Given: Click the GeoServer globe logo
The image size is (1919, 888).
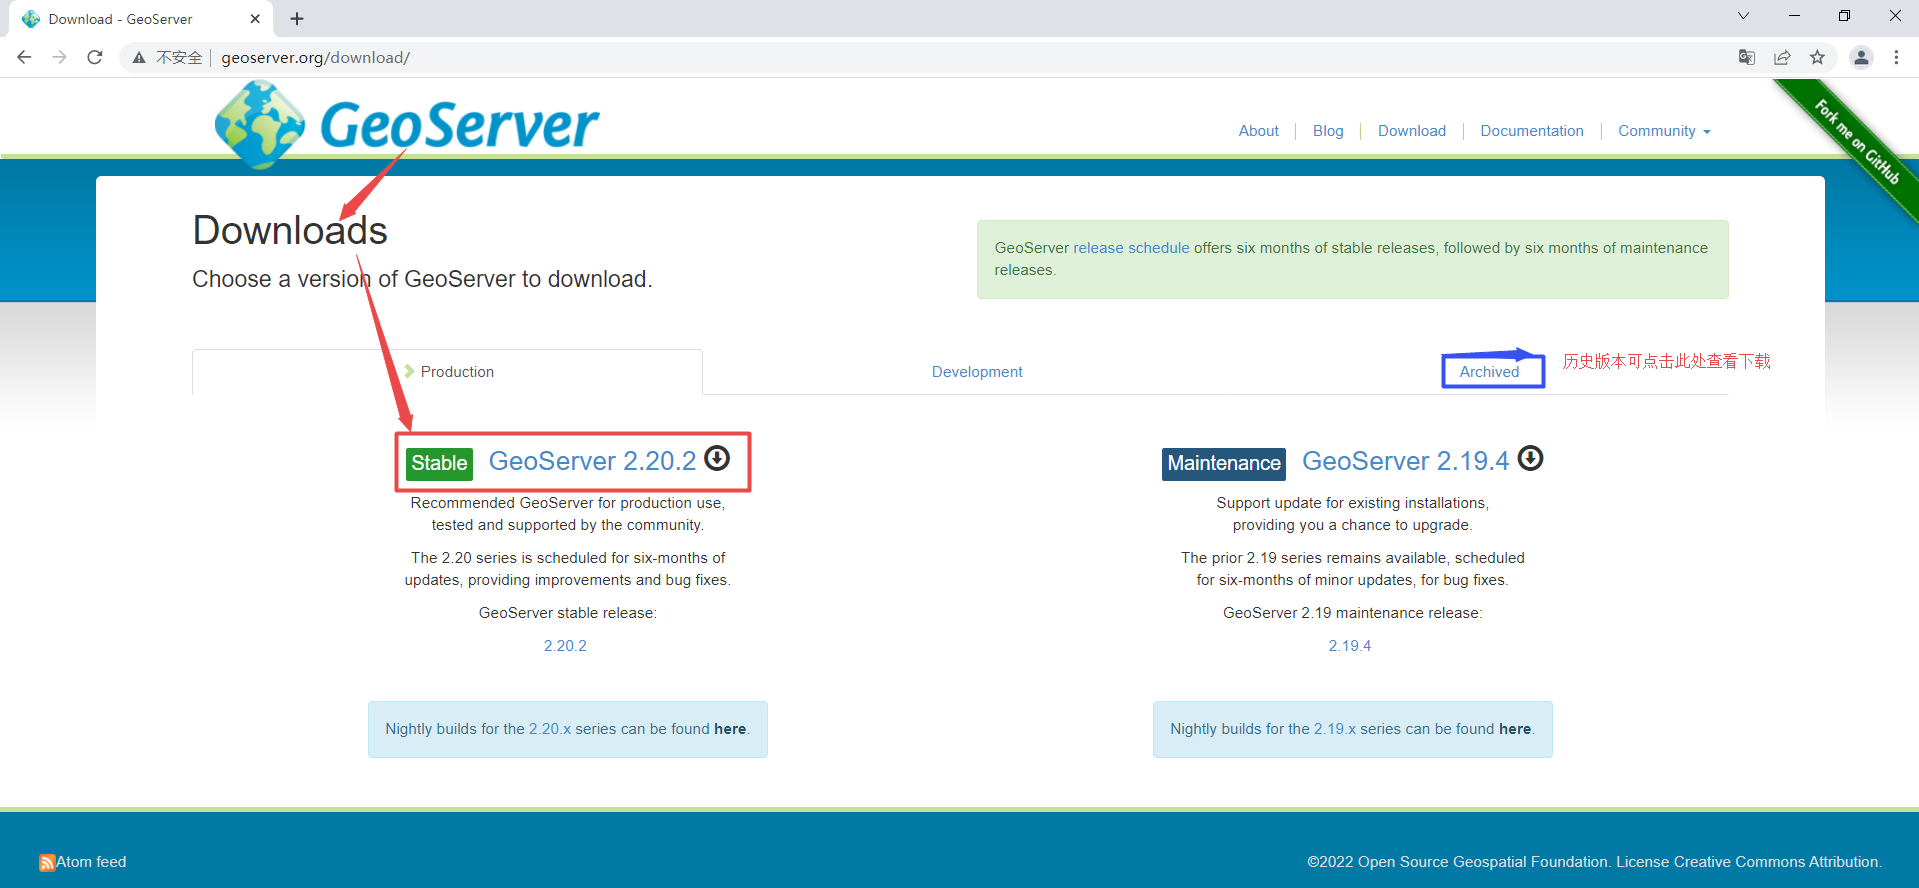Looking at the screenshot, I should [260, 125].
